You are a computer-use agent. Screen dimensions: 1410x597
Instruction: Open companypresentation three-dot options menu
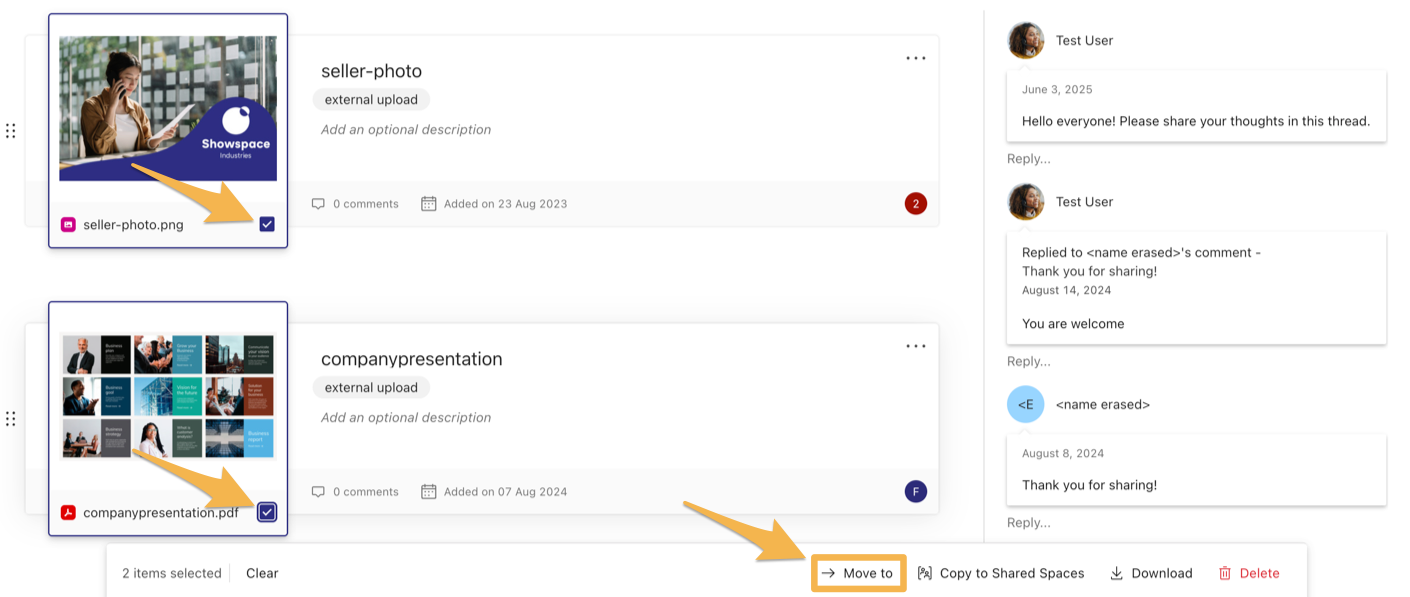(x=915, y=346)
